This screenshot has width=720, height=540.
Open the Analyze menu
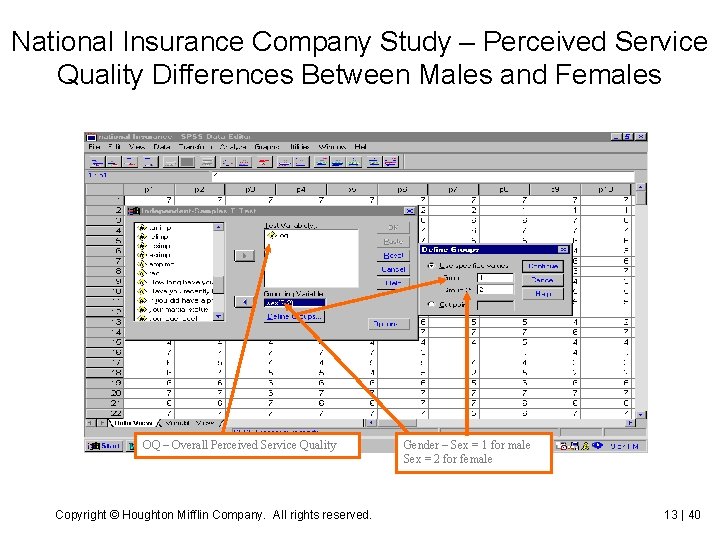pos(233,147)
